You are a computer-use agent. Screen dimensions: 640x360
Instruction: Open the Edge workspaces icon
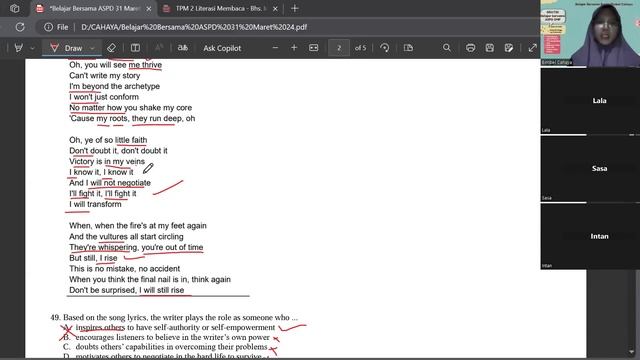pos(15,8)
